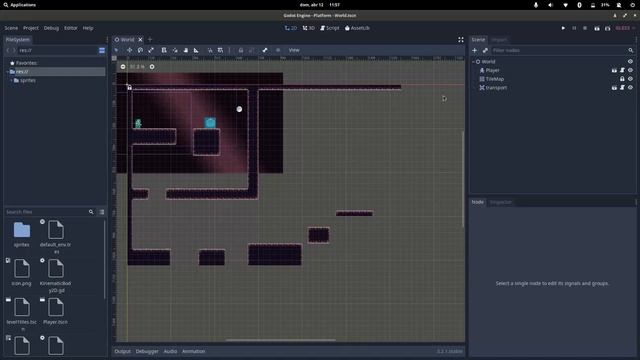Collapse the World node tree
The width and height of the screenshot is (640, 360).
(473, 62)
